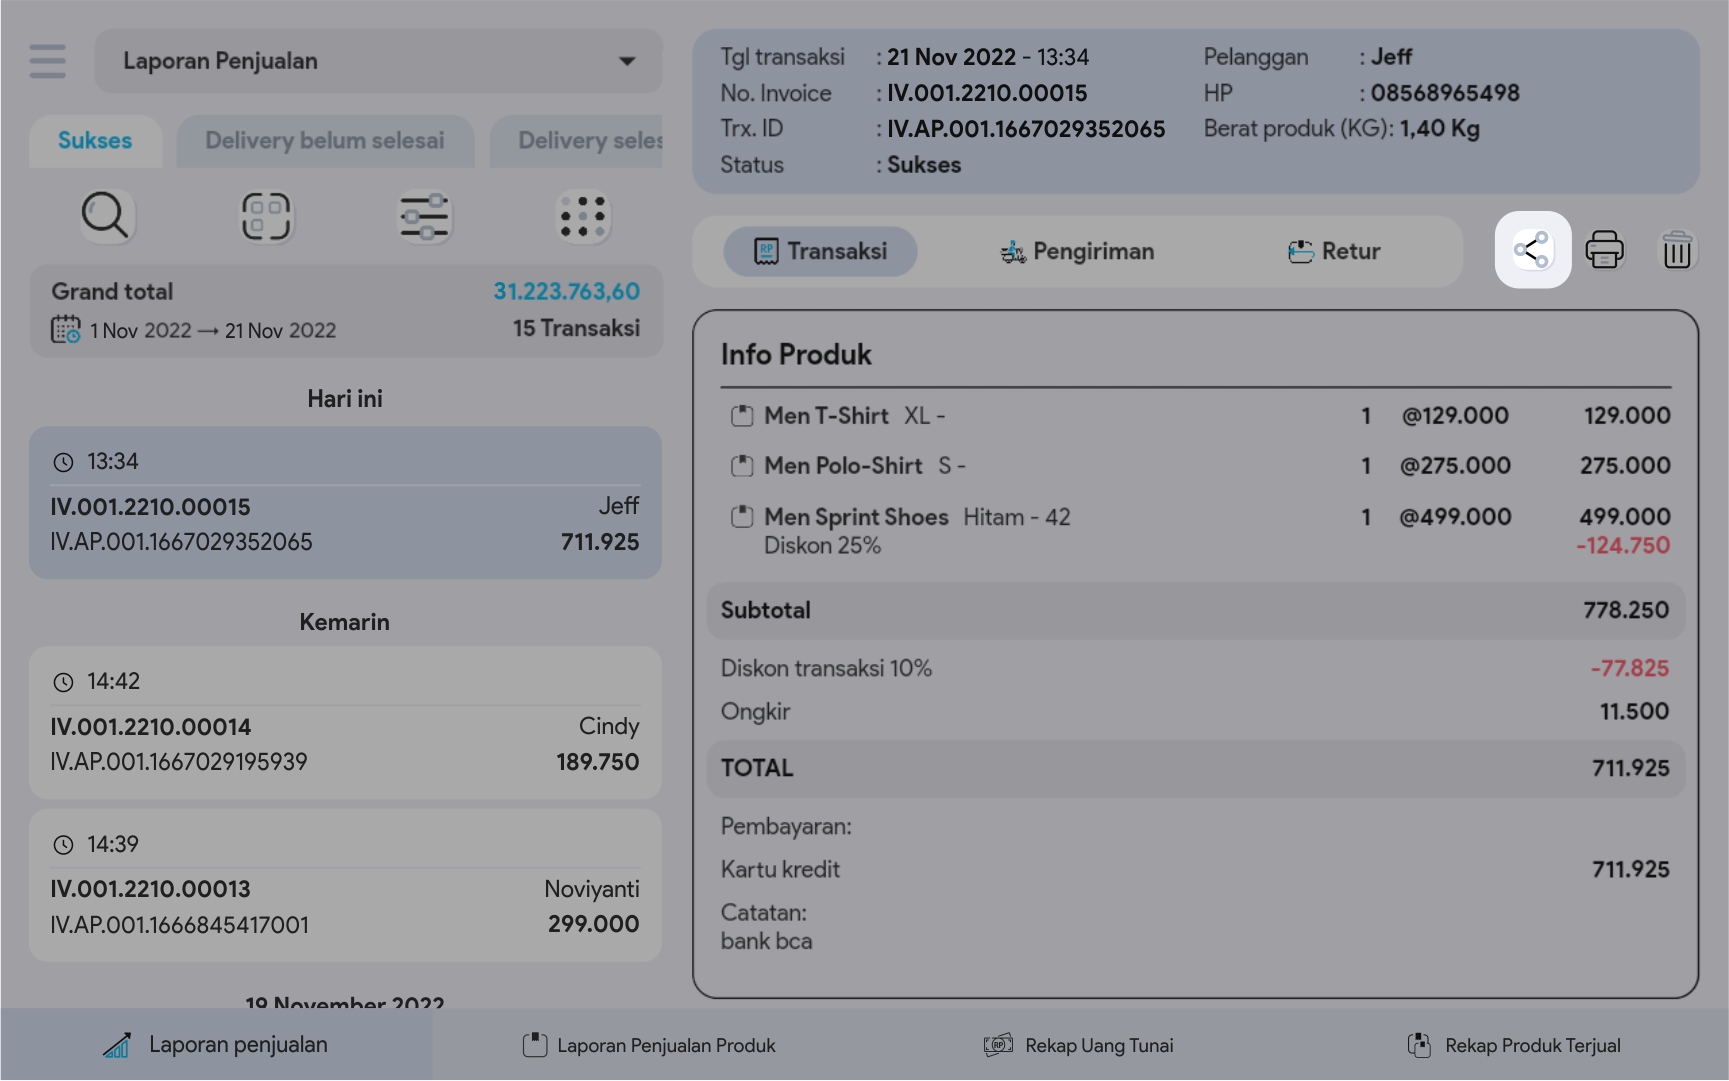
Task: Print the invoice using printer icon
Action: 1604,250
